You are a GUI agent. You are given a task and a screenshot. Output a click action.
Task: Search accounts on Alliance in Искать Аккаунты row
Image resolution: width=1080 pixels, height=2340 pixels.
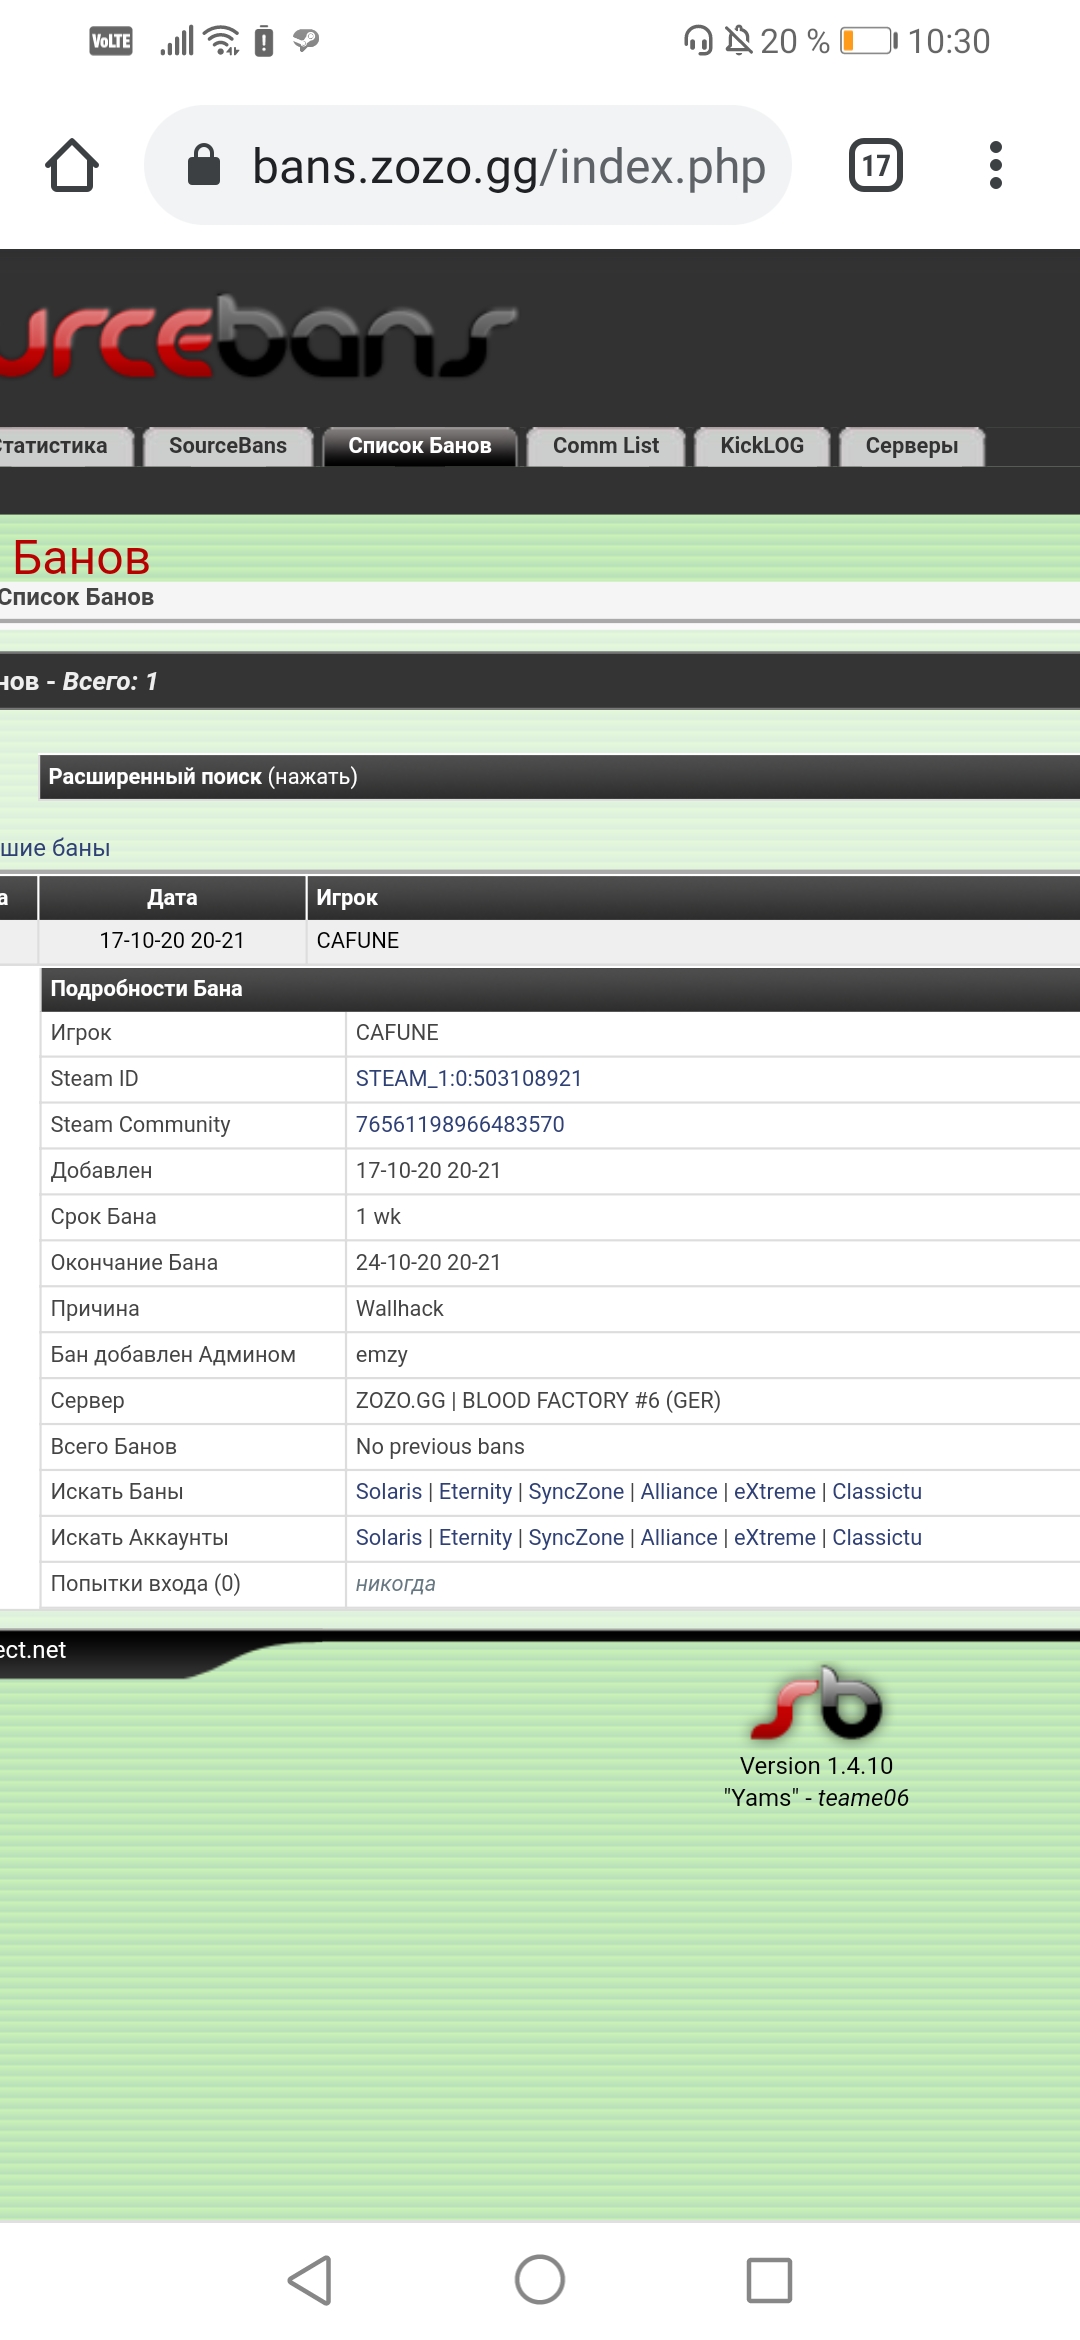click(679, 1538)
